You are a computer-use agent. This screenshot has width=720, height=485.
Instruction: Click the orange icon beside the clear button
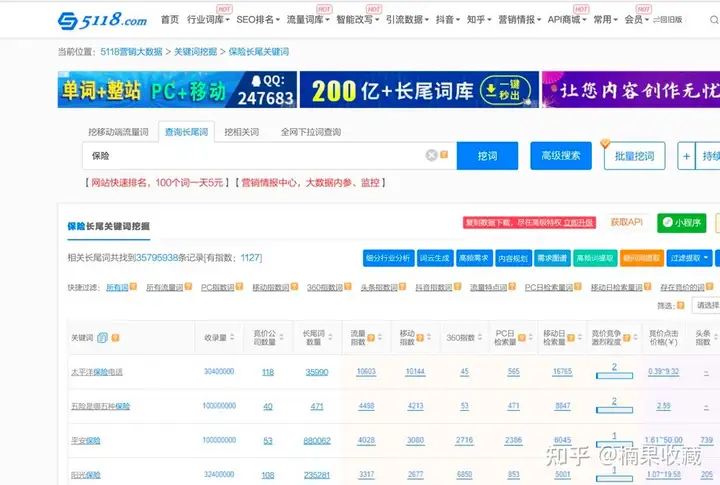pos(444,155)
